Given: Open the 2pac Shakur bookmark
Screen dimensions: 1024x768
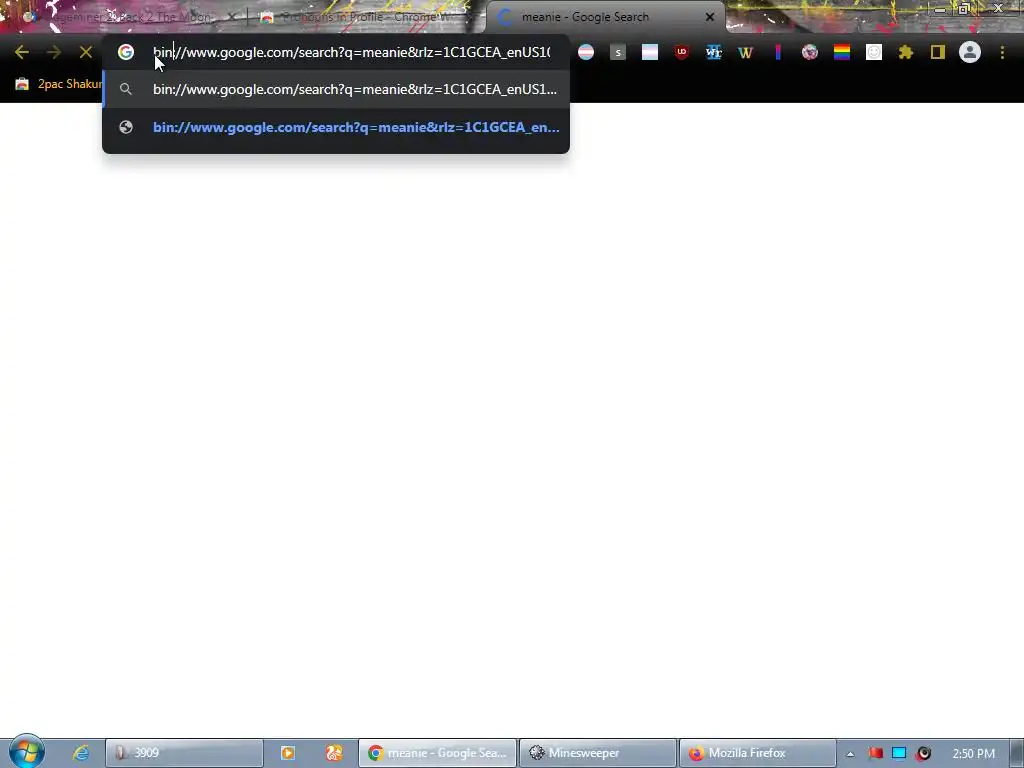Looking at the screenshot, I should [58, 84].
